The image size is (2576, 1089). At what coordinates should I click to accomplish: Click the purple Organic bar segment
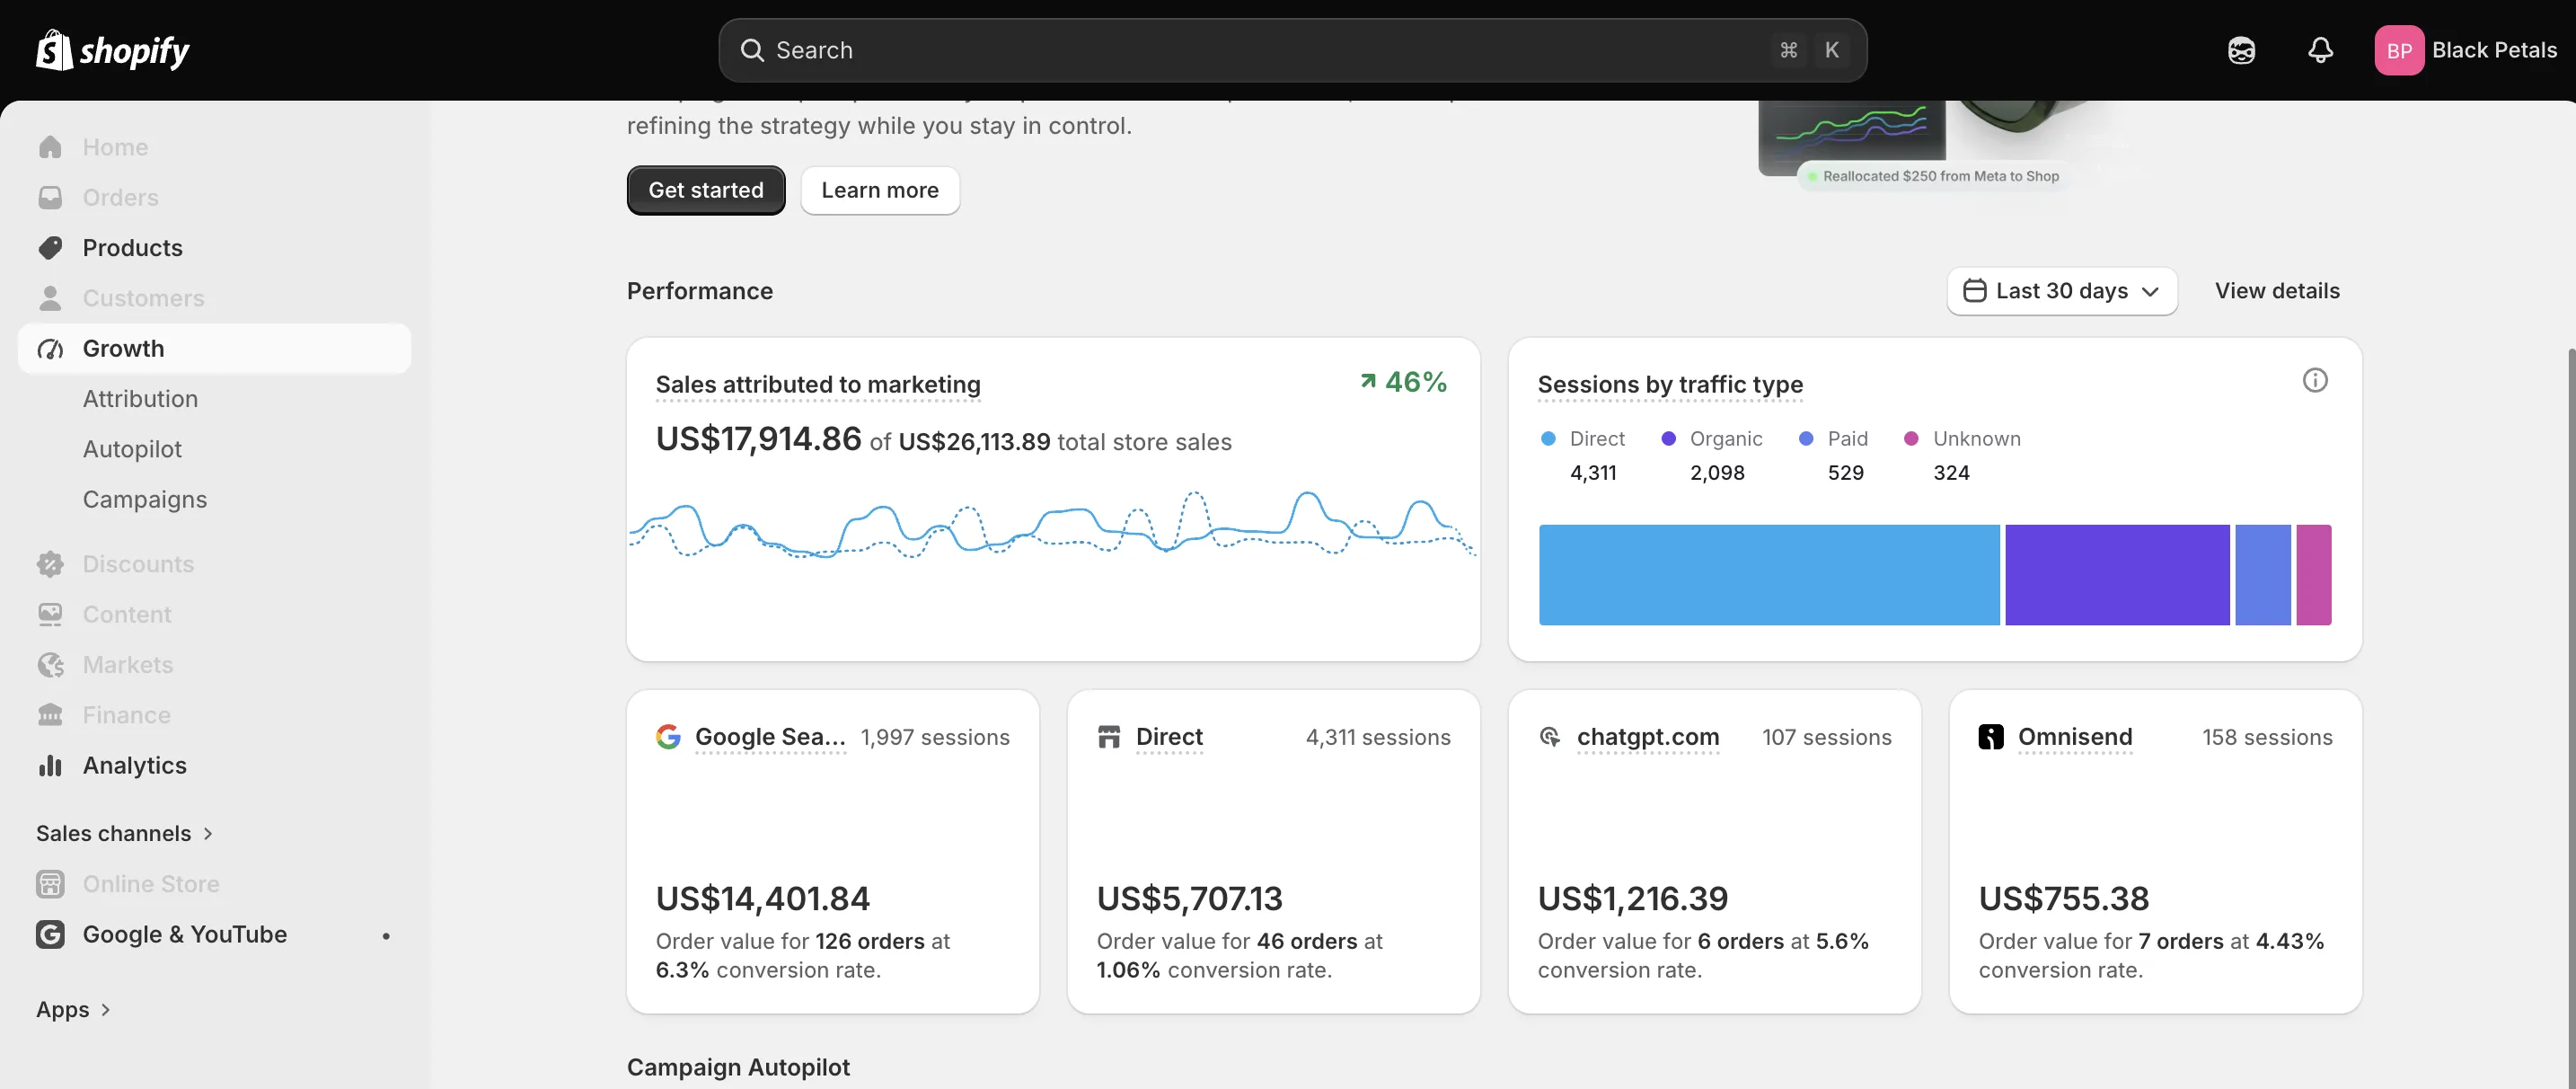coord(2117,575)
